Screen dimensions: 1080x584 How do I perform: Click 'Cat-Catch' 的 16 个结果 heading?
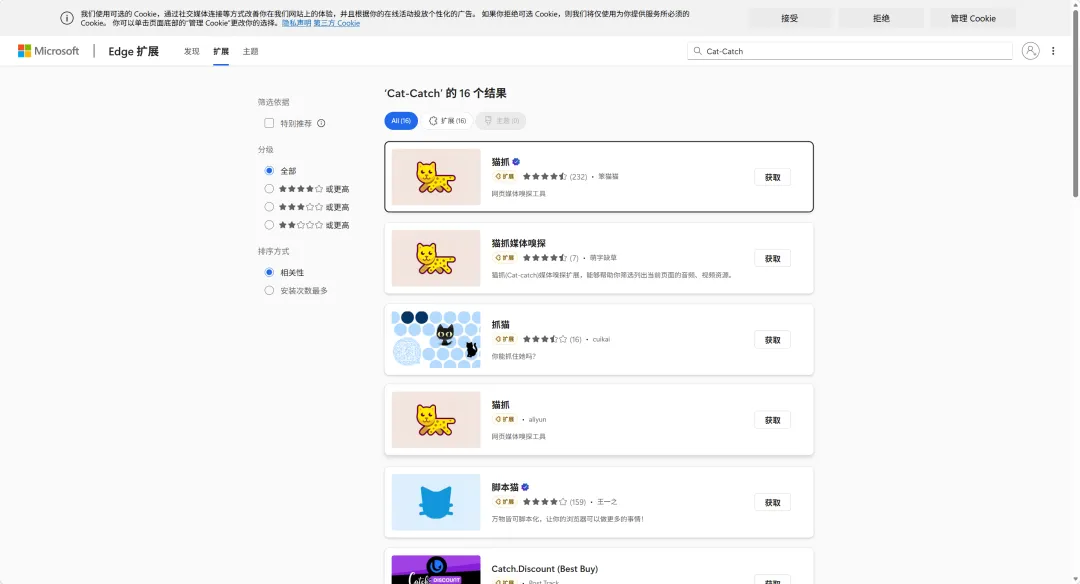tap(445, 93)
